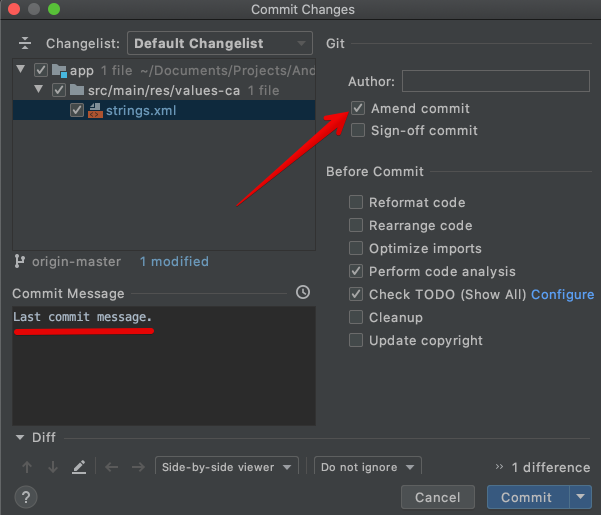Enable the Rearrange code checkbox
The image size is (601, 515).
(356, 225)
